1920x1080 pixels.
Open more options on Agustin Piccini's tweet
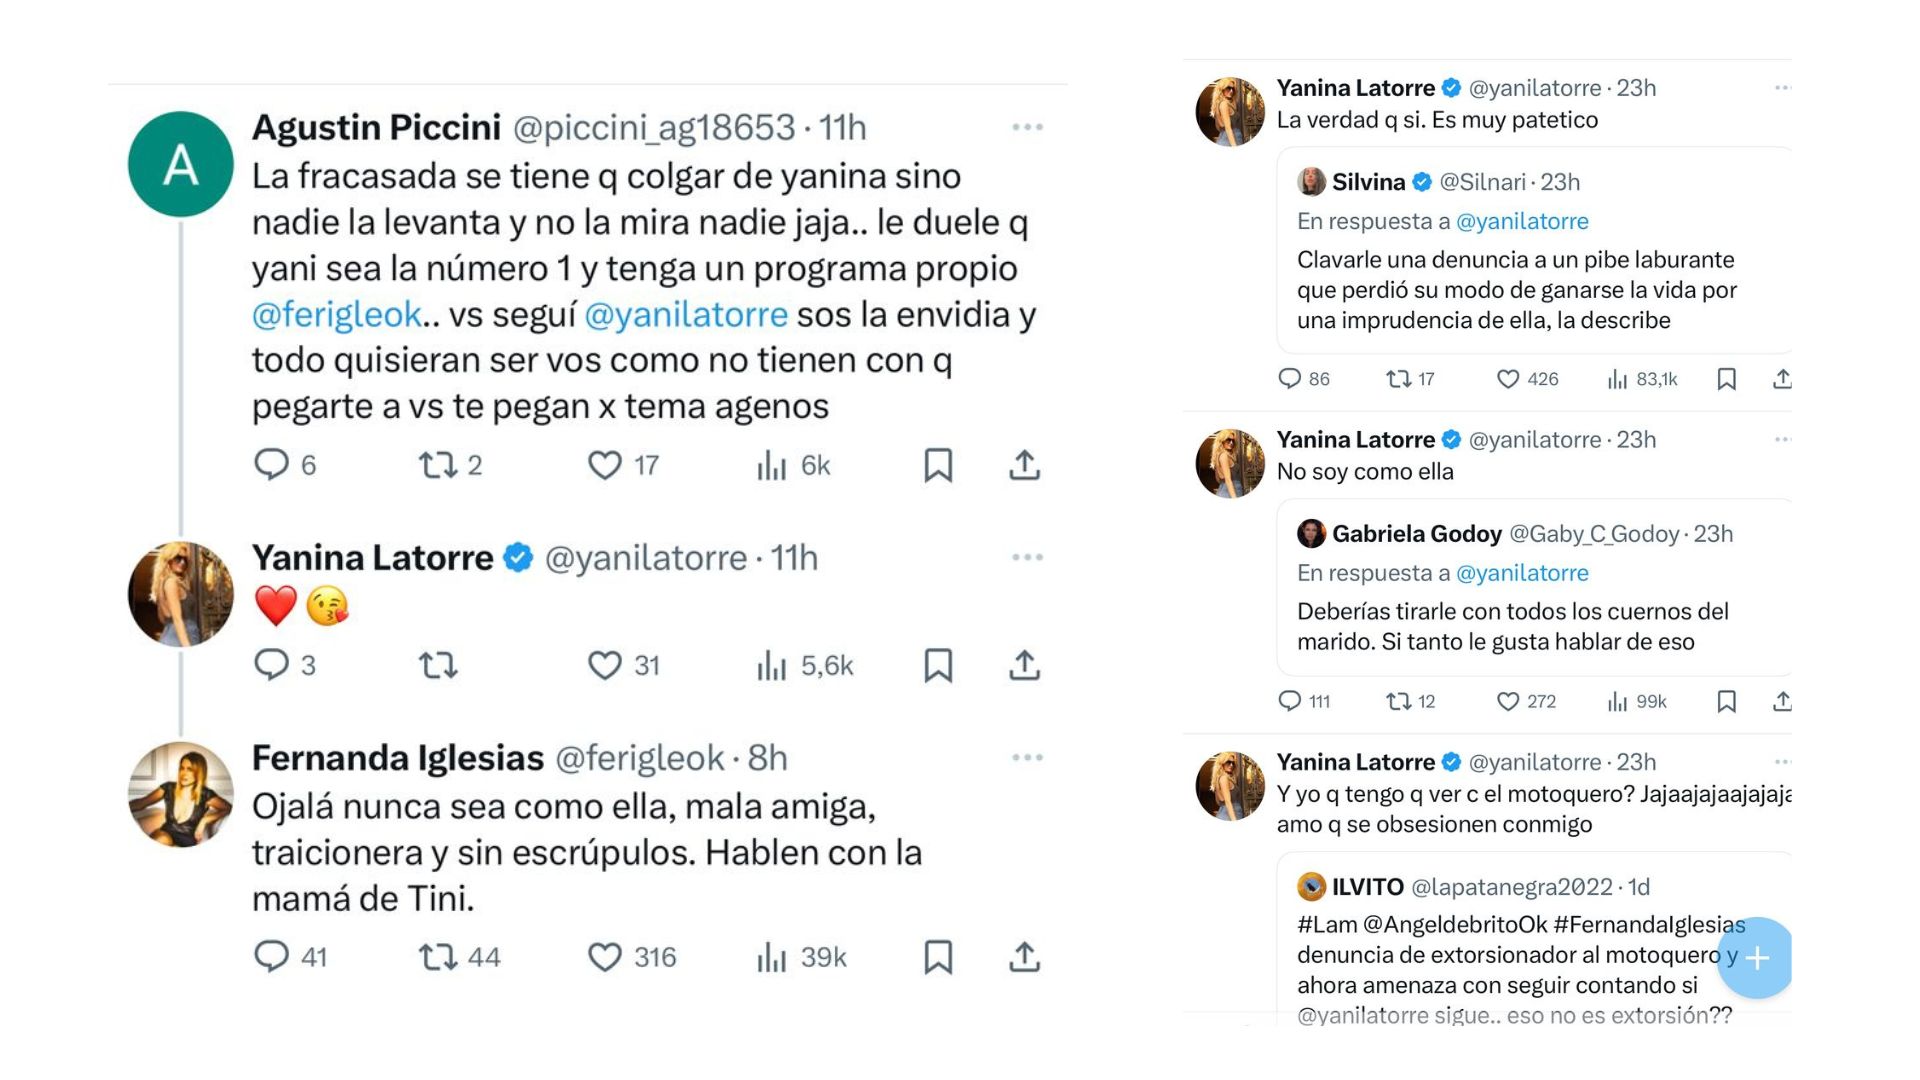[1027, 127]
